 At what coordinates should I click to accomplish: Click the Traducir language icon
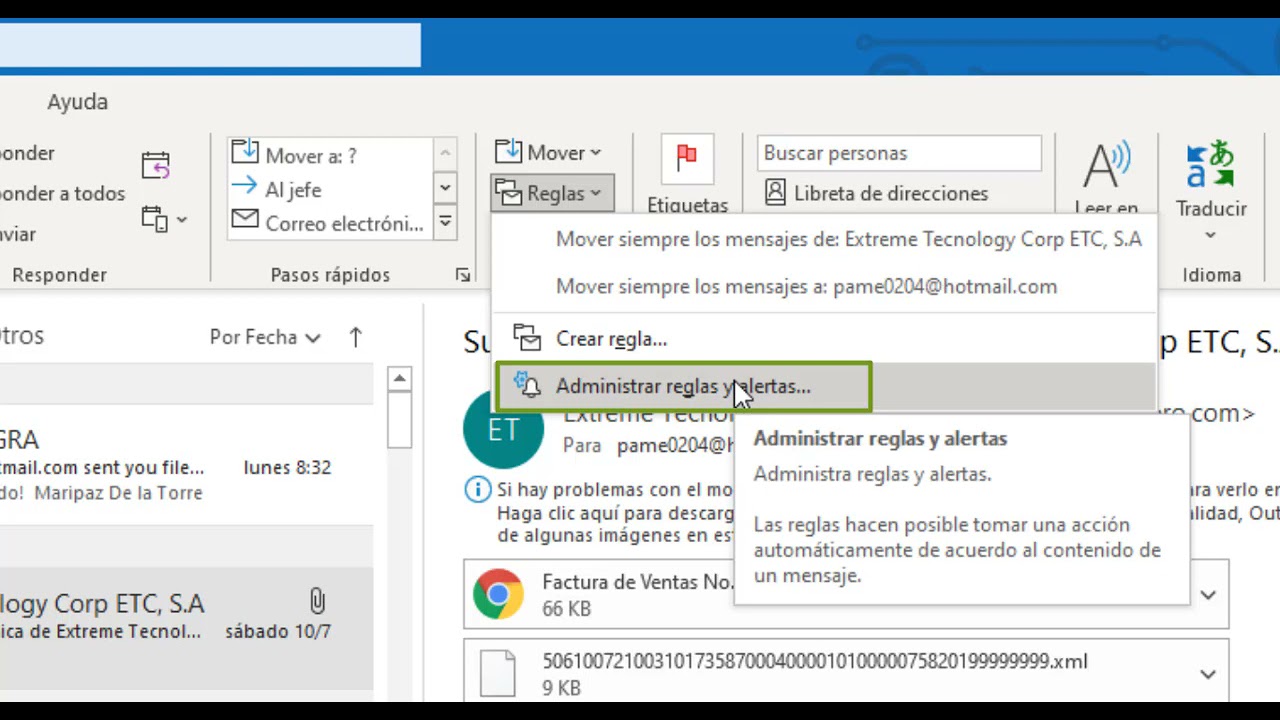tap(1210, 165)
